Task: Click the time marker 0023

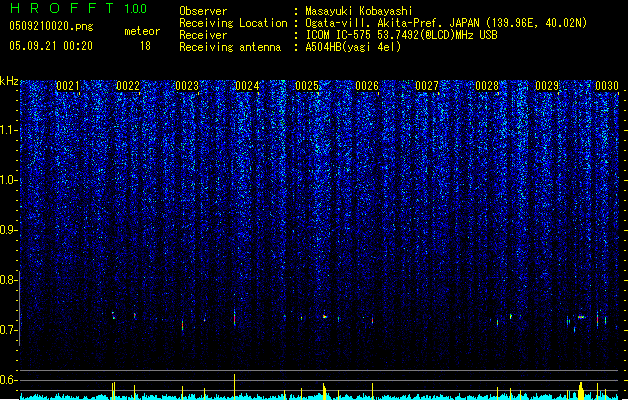Action: tap(187, 86)
